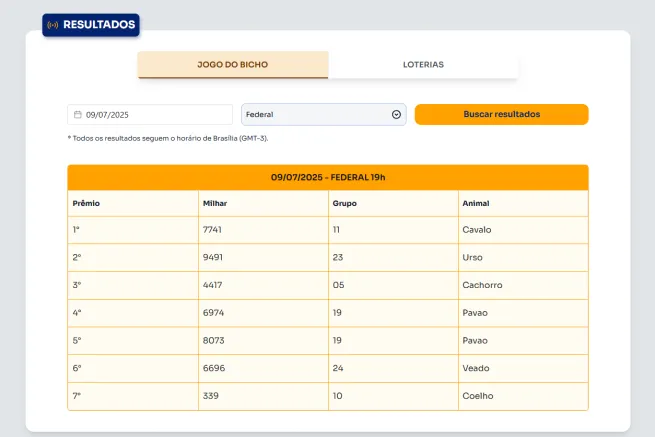655x437 pixels.
Task: Switch to the JOGO DO BICHO tab
Action: (x=233, y=65)
